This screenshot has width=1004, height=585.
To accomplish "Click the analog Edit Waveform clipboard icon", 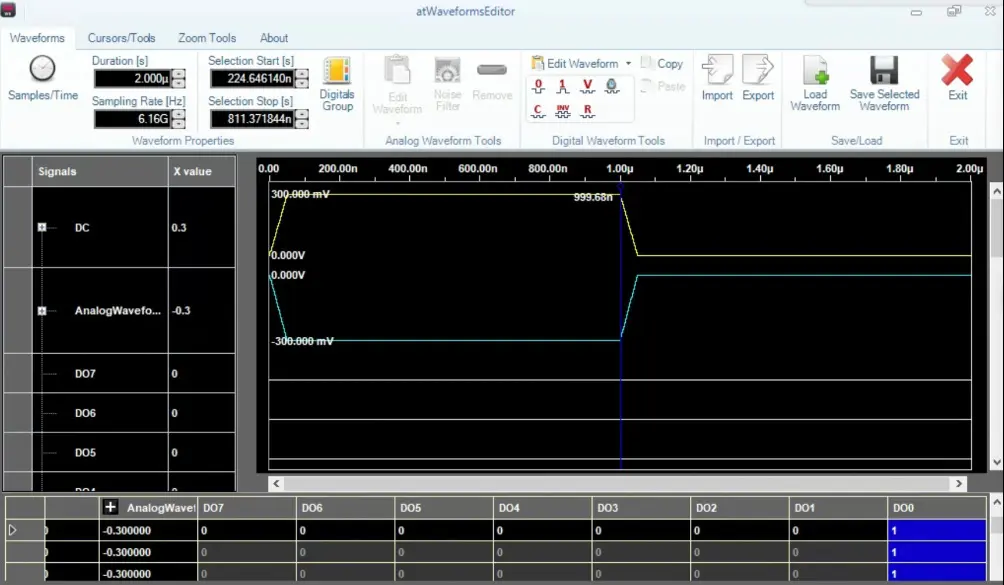I will point(397,70).
